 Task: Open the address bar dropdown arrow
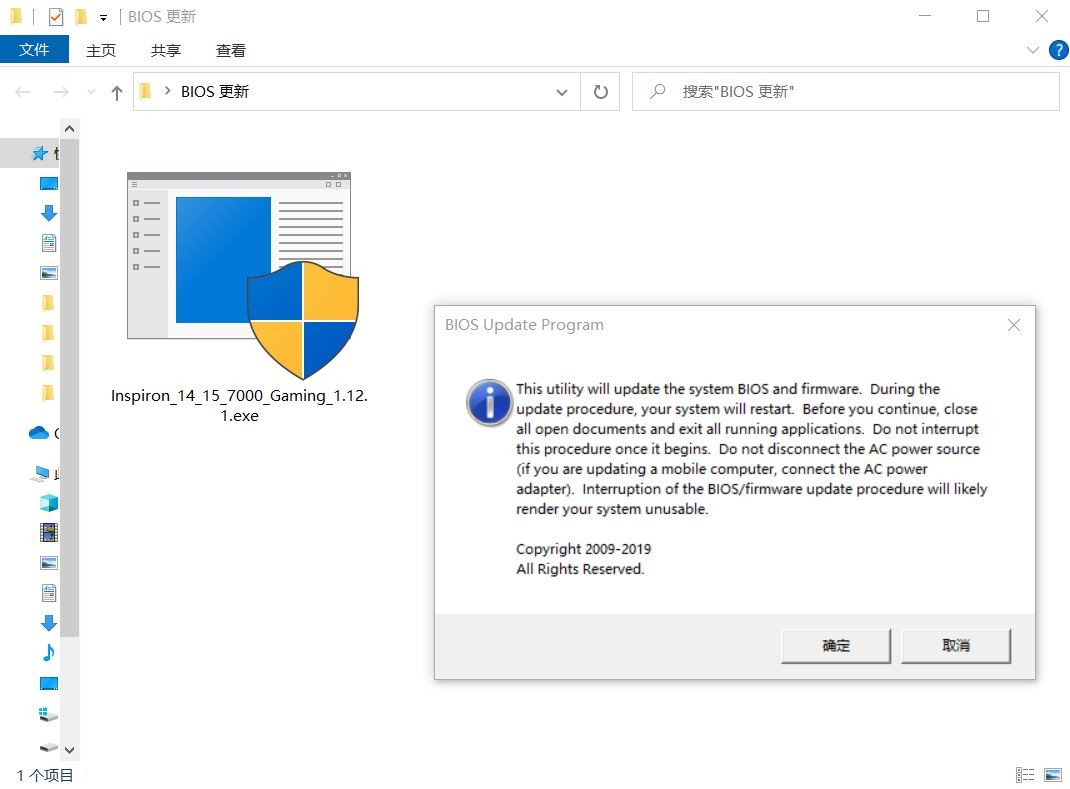[x=562, y=91]
